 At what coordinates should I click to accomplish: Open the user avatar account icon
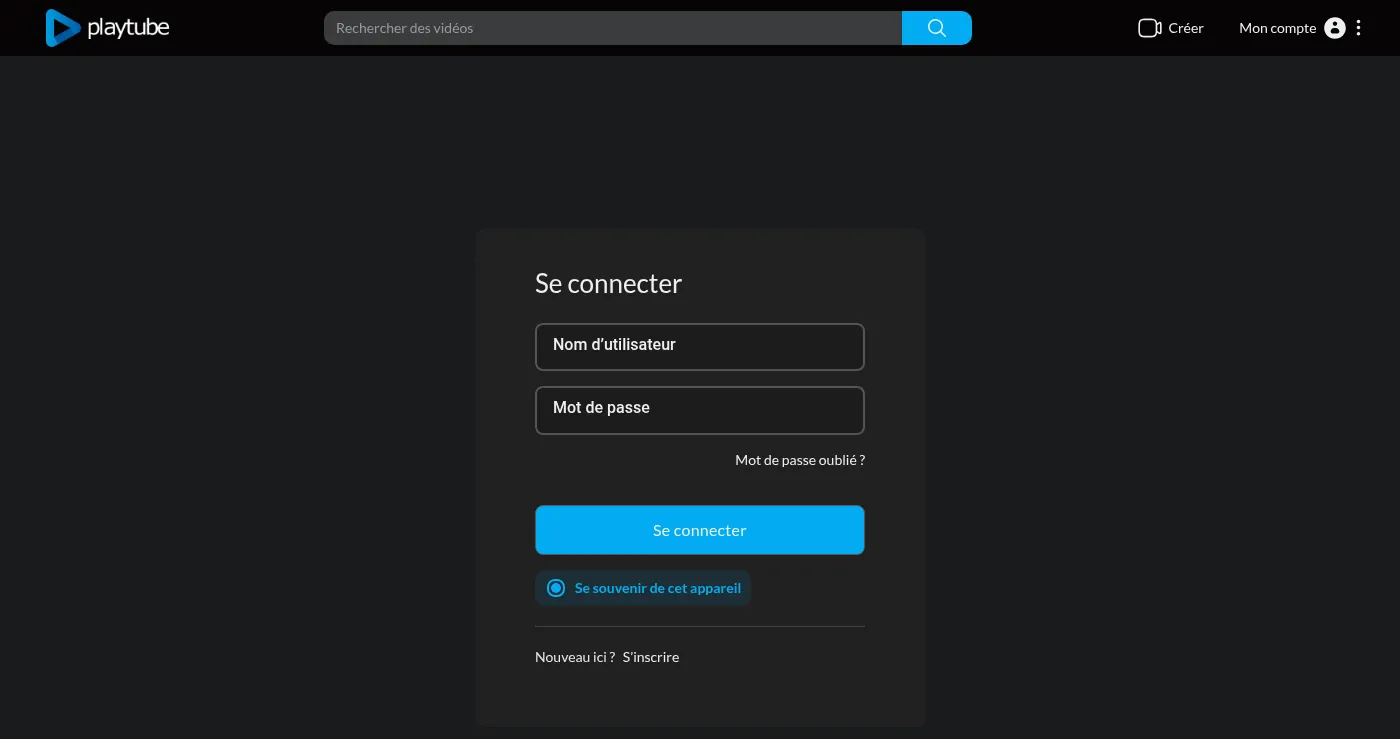point(1335,28)
